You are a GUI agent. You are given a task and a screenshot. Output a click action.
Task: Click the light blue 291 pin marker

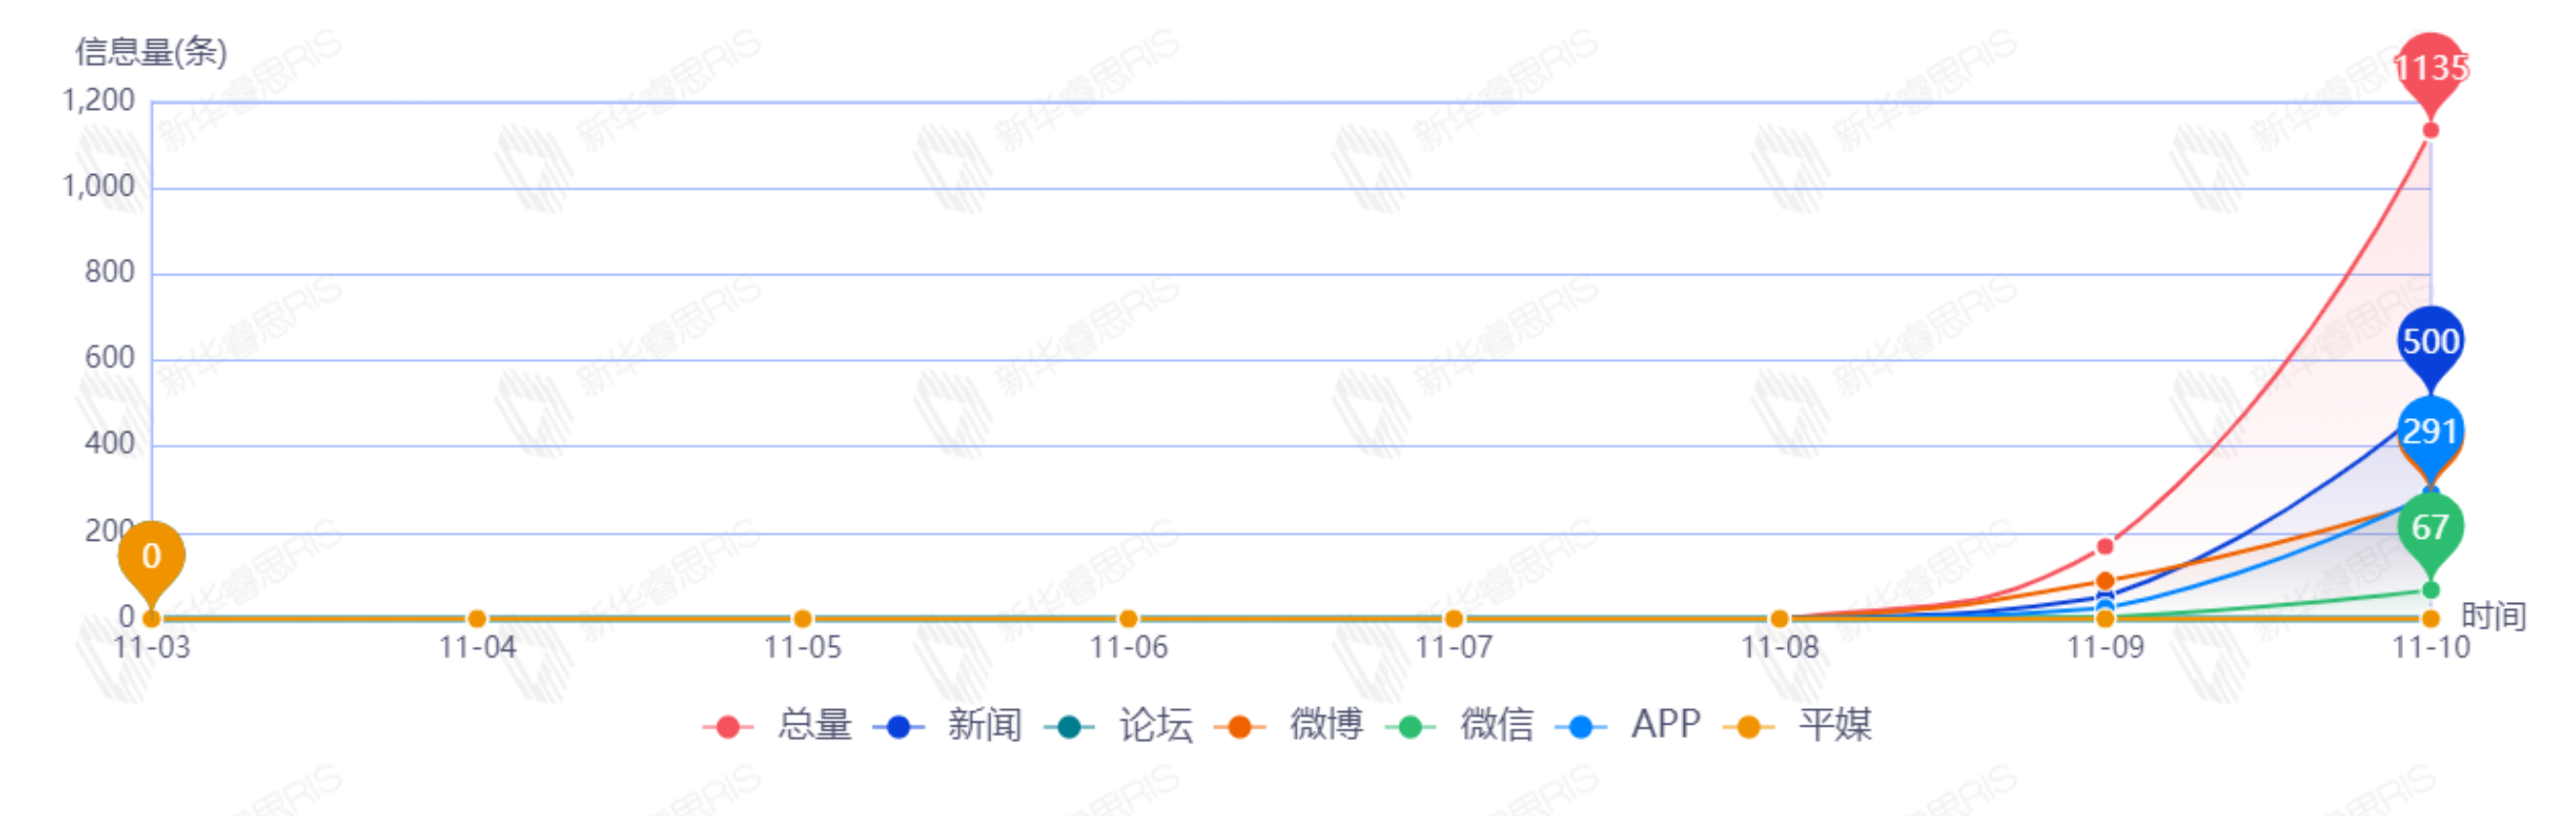point(2430,431)
